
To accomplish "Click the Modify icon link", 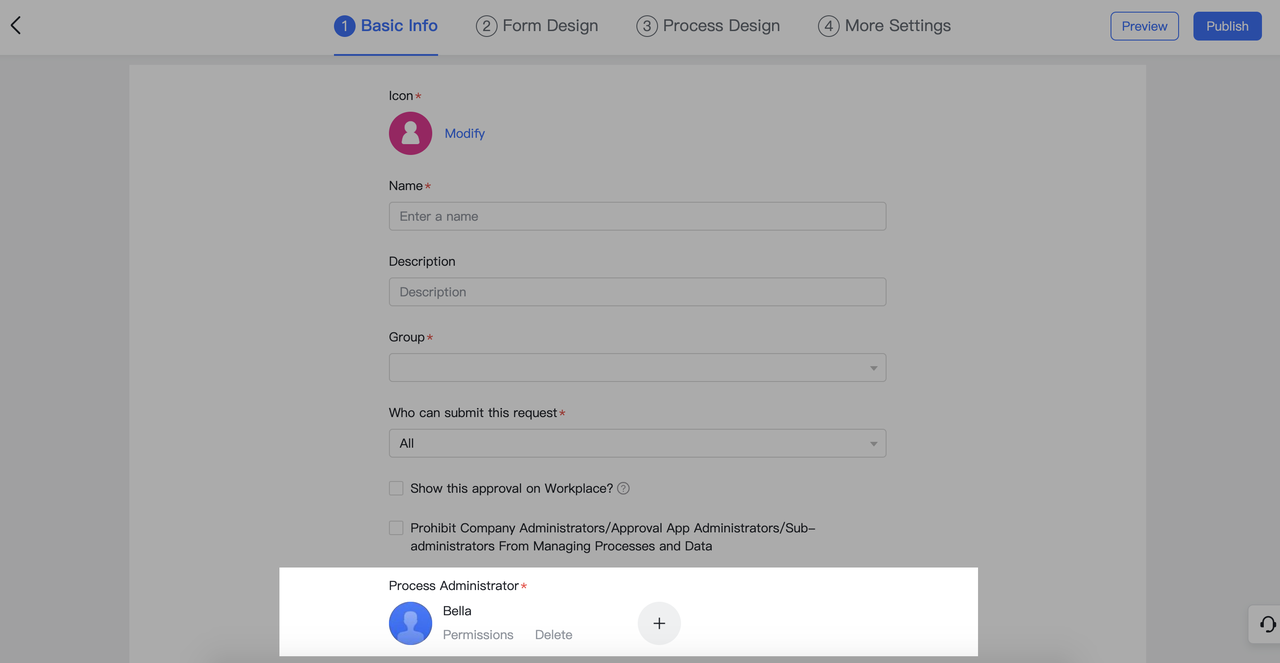I will click(x=464, y=133).
